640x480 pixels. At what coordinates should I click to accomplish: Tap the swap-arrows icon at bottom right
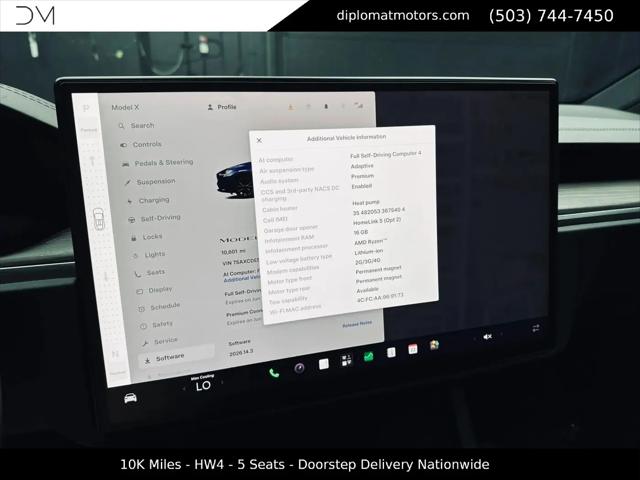pos(536,329)
